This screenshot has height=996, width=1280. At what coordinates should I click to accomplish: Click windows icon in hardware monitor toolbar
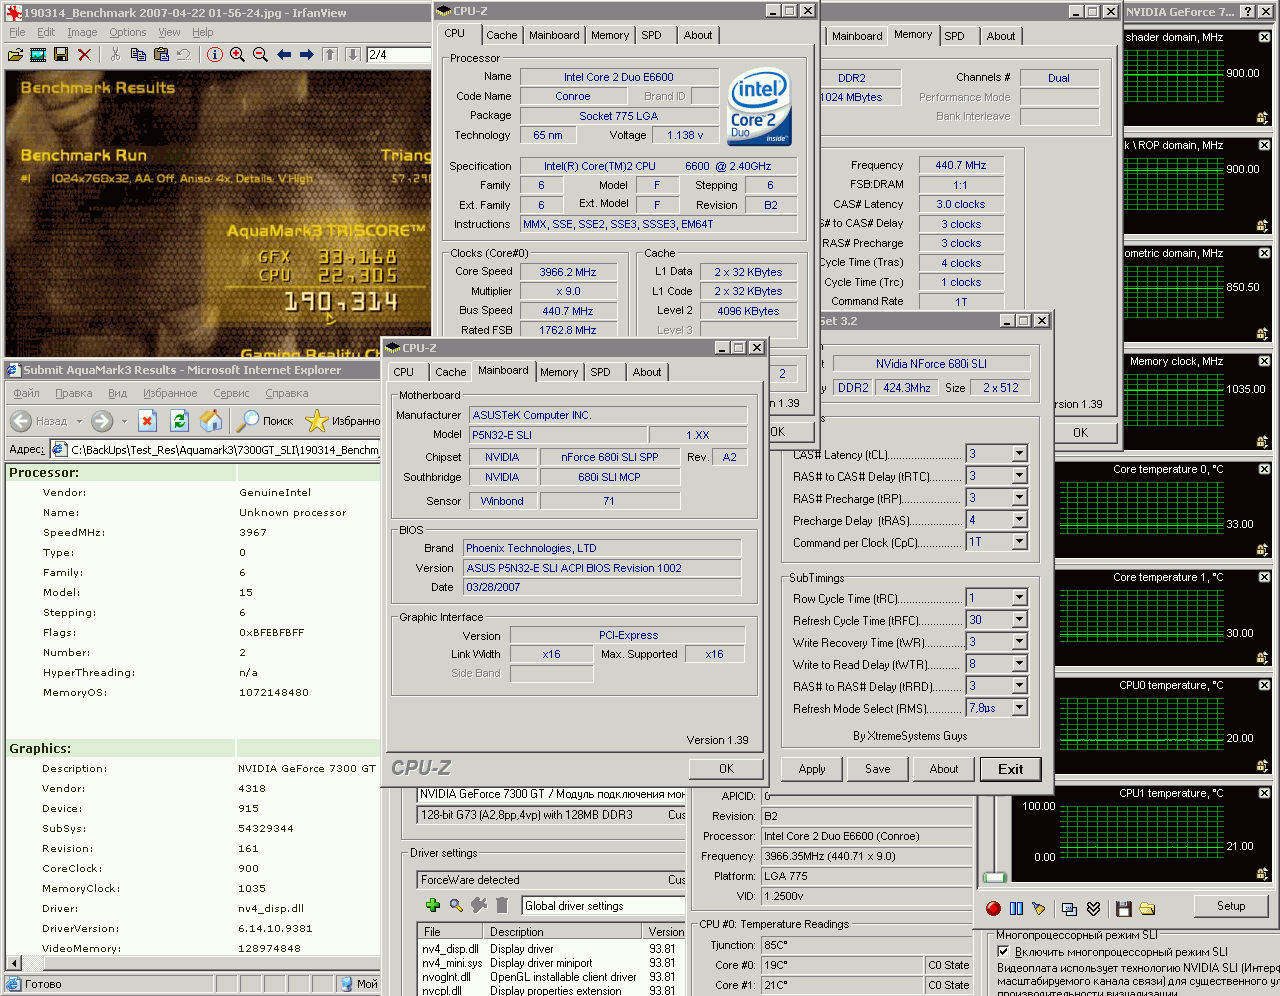click(x=1069, y=908)
